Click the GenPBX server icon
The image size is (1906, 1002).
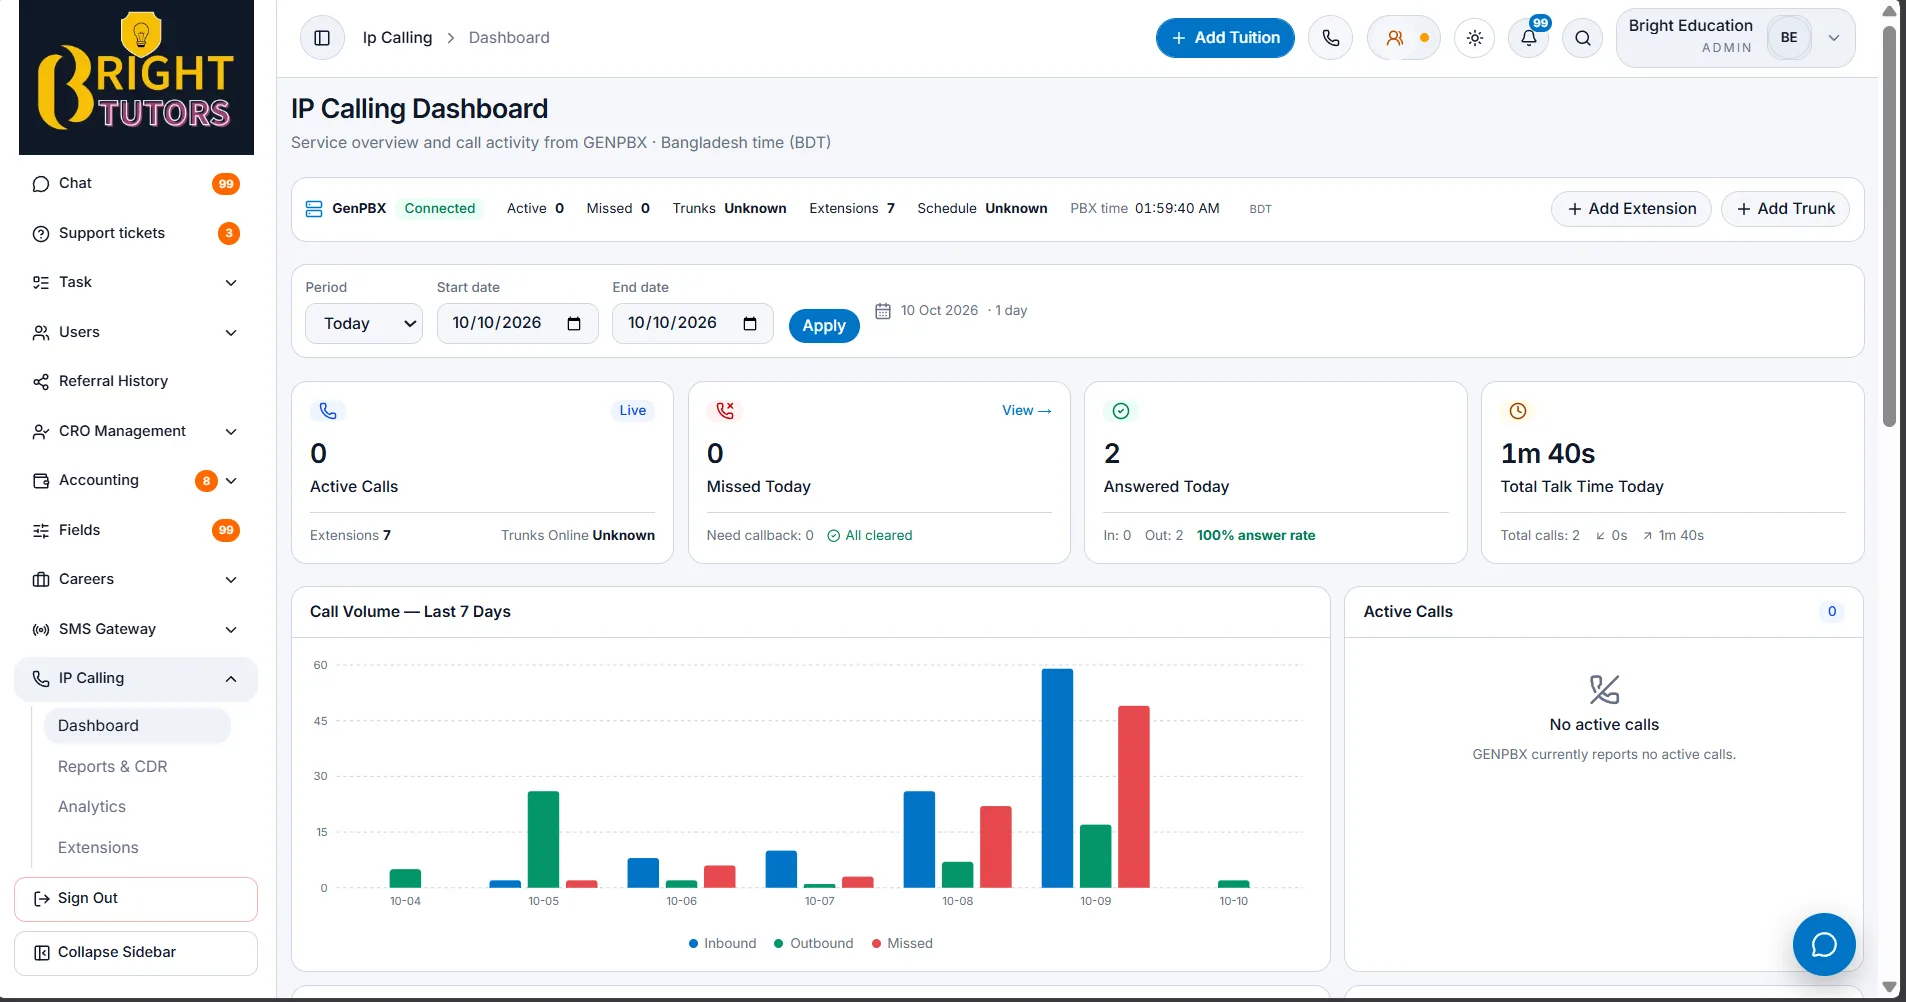tap(314, 209)
